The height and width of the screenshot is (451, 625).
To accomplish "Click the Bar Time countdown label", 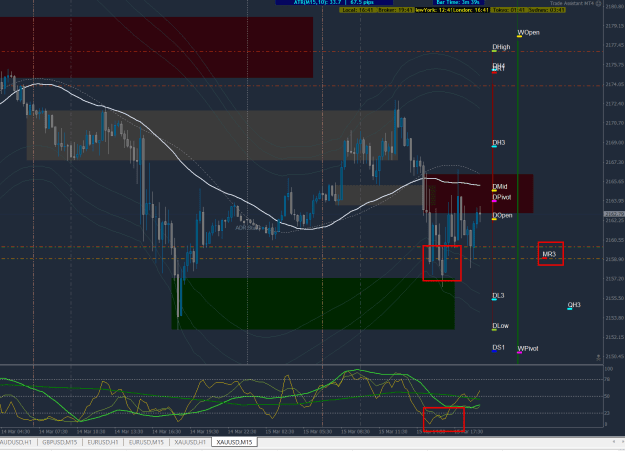I will (x=457, y=2).
